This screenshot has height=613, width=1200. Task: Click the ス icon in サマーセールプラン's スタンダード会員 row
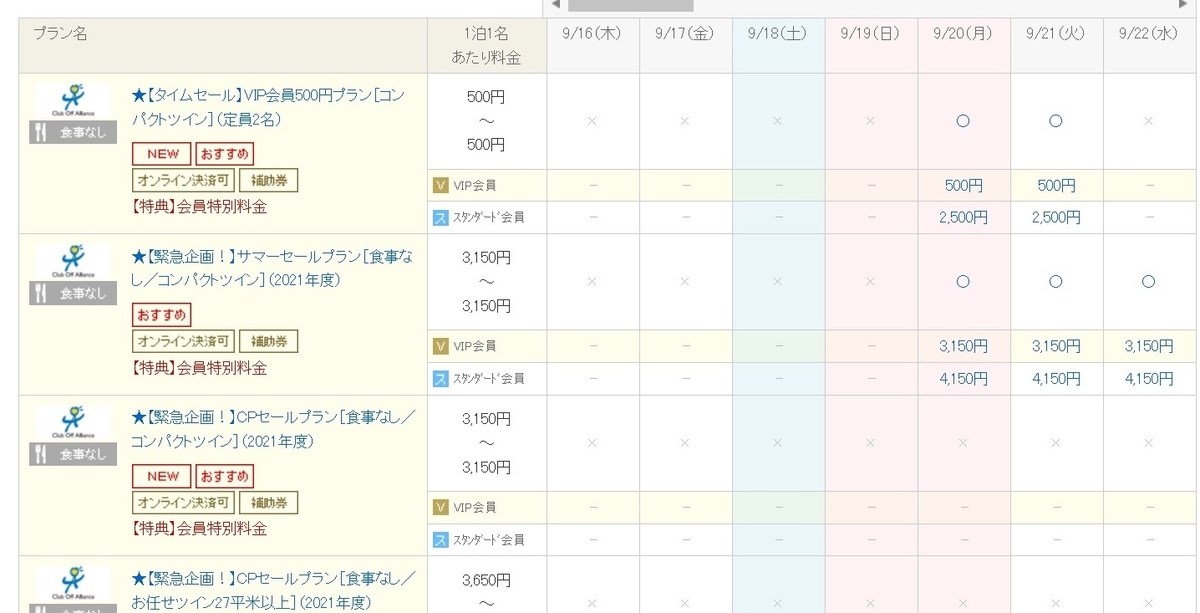click(x=440, y=378)
